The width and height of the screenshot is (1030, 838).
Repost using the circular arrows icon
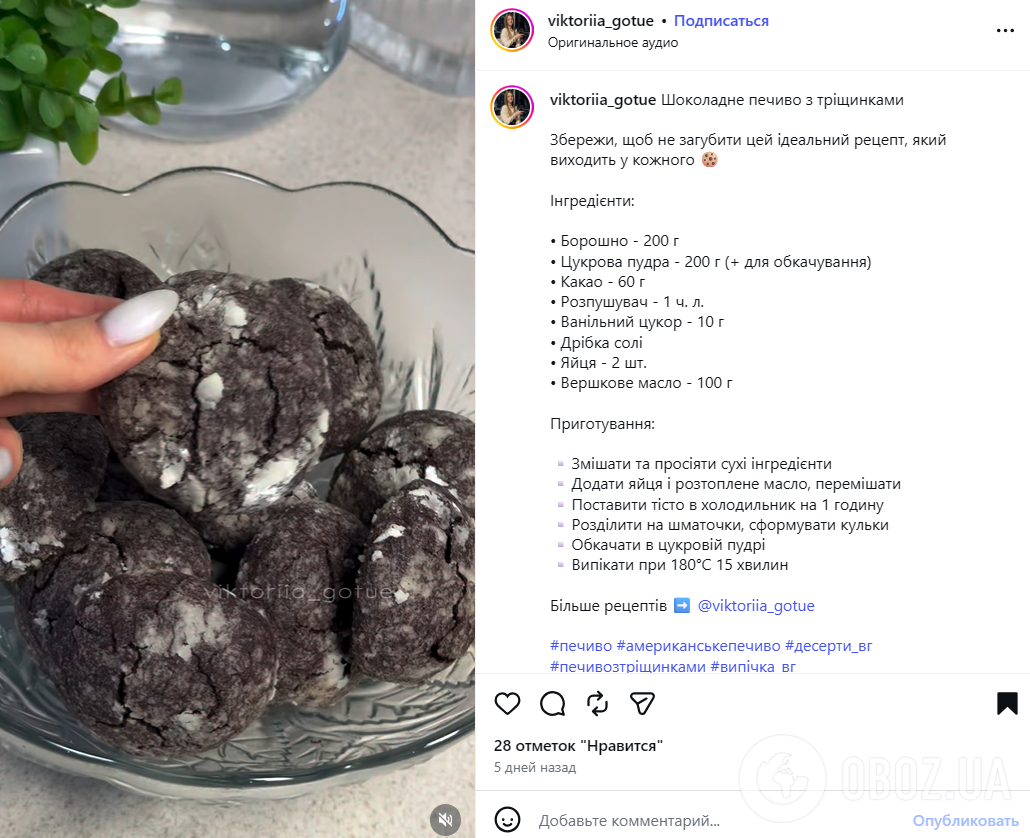597,703
